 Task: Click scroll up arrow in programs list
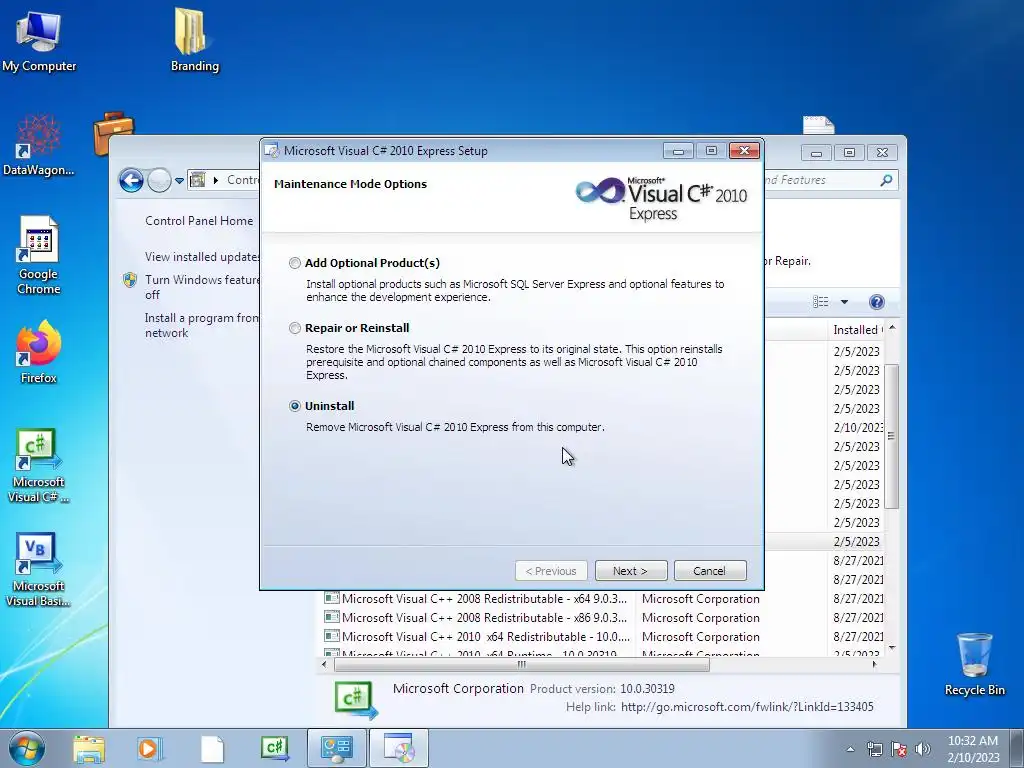892,327
